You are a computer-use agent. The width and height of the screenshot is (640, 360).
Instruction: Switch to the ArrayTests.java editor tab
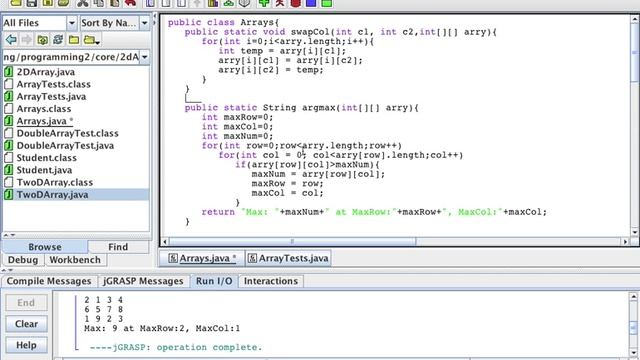pyautogui.click(x=288, y=258)
